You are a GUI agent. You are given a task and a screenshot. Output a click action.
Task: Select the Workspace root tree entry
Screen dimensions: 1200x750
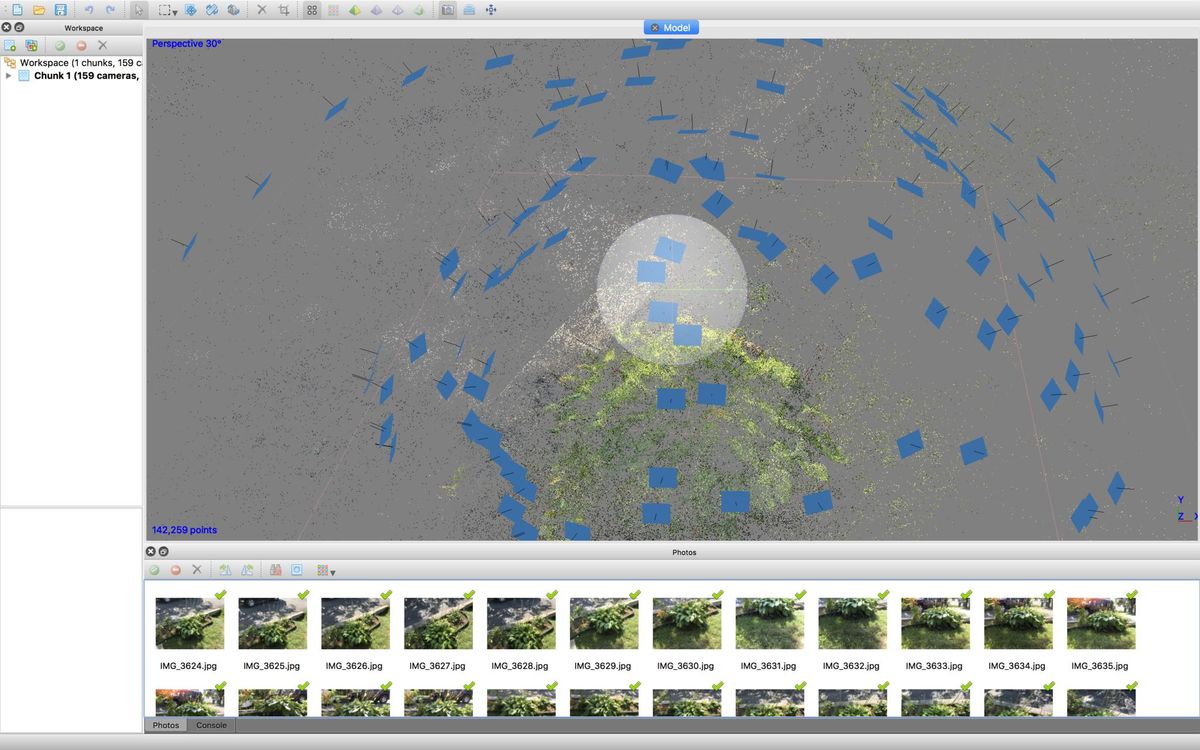(73, 62)
